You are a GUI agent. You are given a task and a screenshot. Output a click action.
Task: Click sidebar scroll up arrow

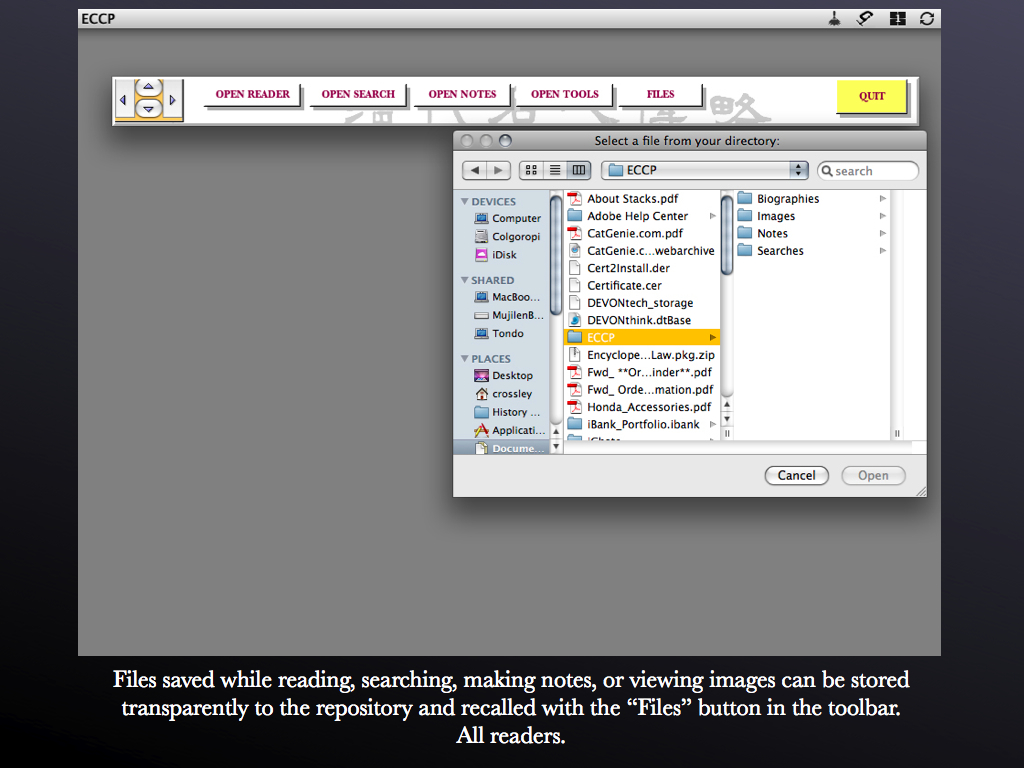556,432
